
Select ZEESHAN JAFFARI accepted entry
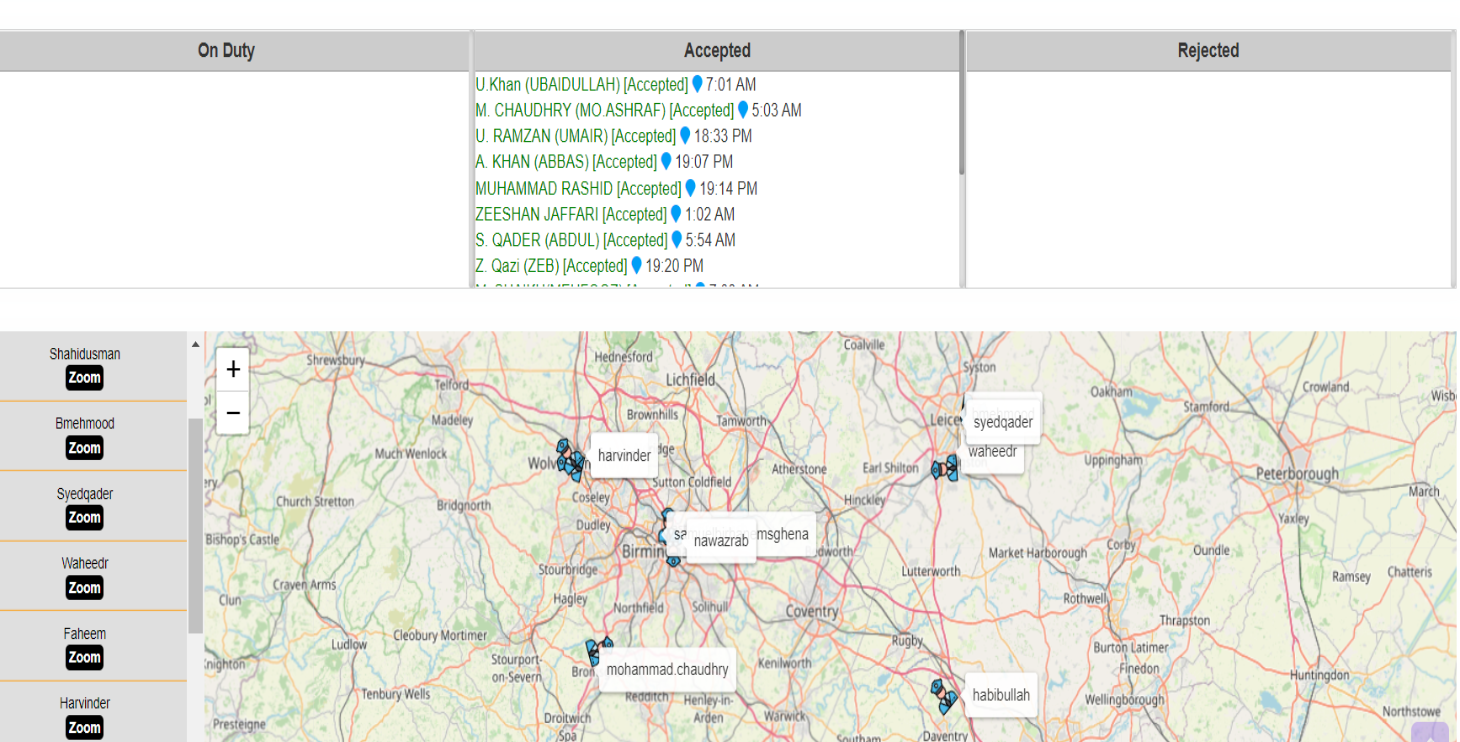pos(571,214)
